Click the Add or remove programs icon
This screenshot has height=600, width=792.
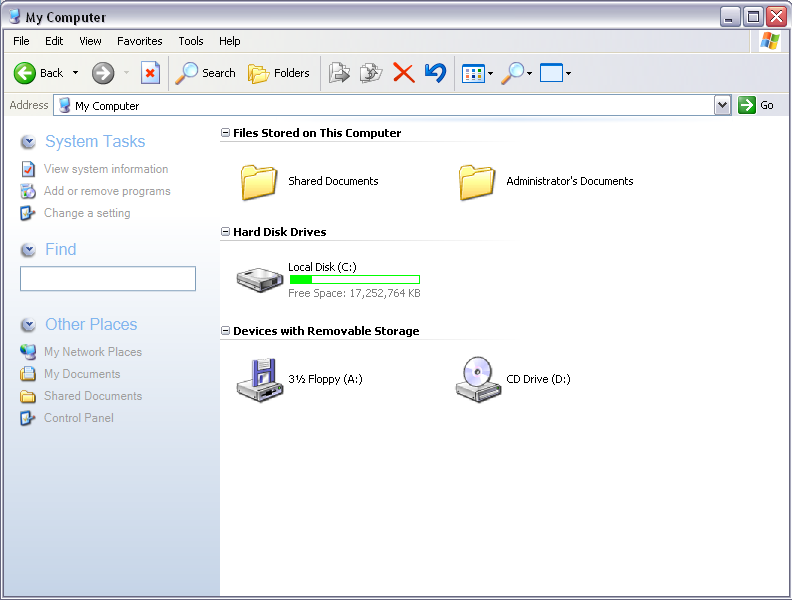tap(28, 191)
